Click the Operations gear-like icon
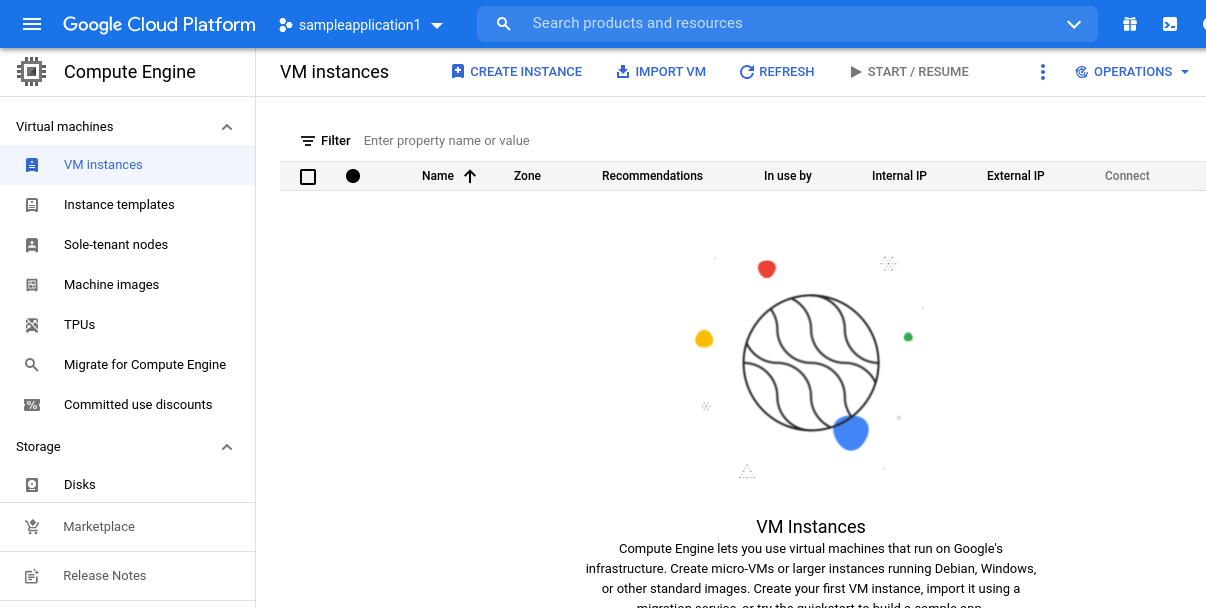 pyautogui.click(x=1081, y=72)
